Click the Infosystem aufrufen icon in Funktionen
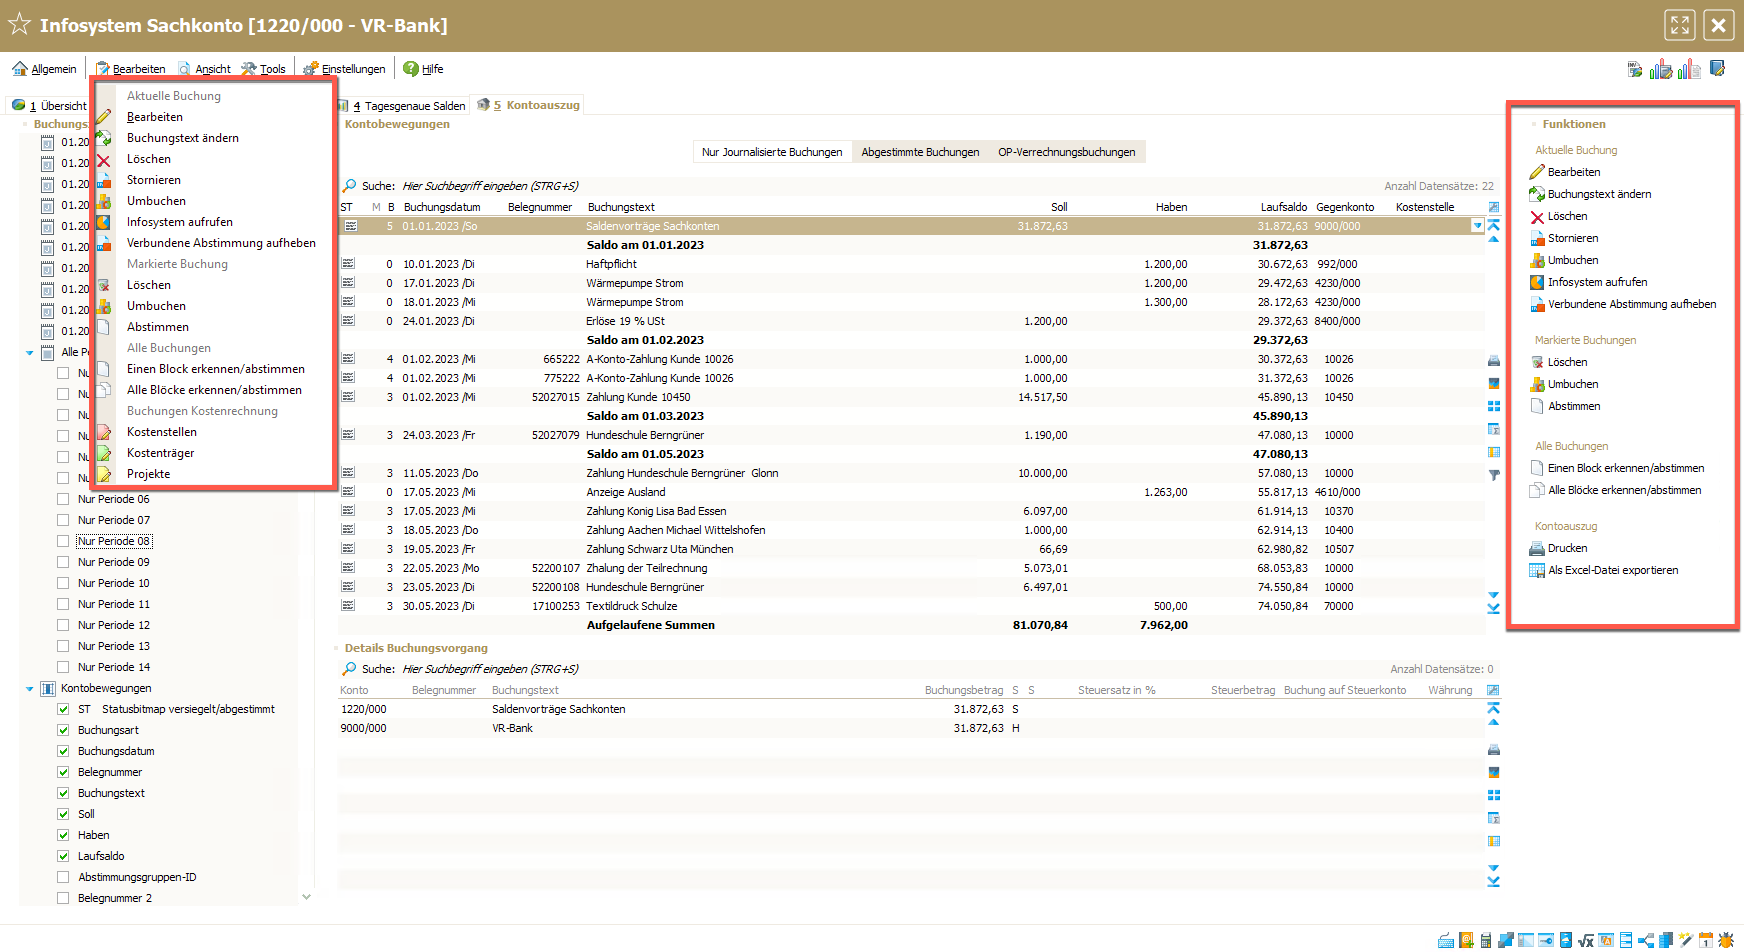 tap(1537, 283)
